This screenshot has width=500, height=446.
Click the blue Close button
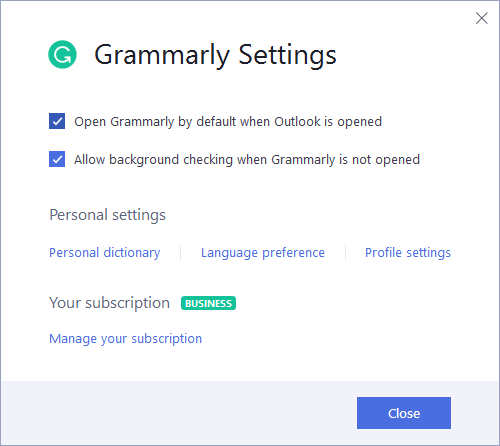point(404,413)
